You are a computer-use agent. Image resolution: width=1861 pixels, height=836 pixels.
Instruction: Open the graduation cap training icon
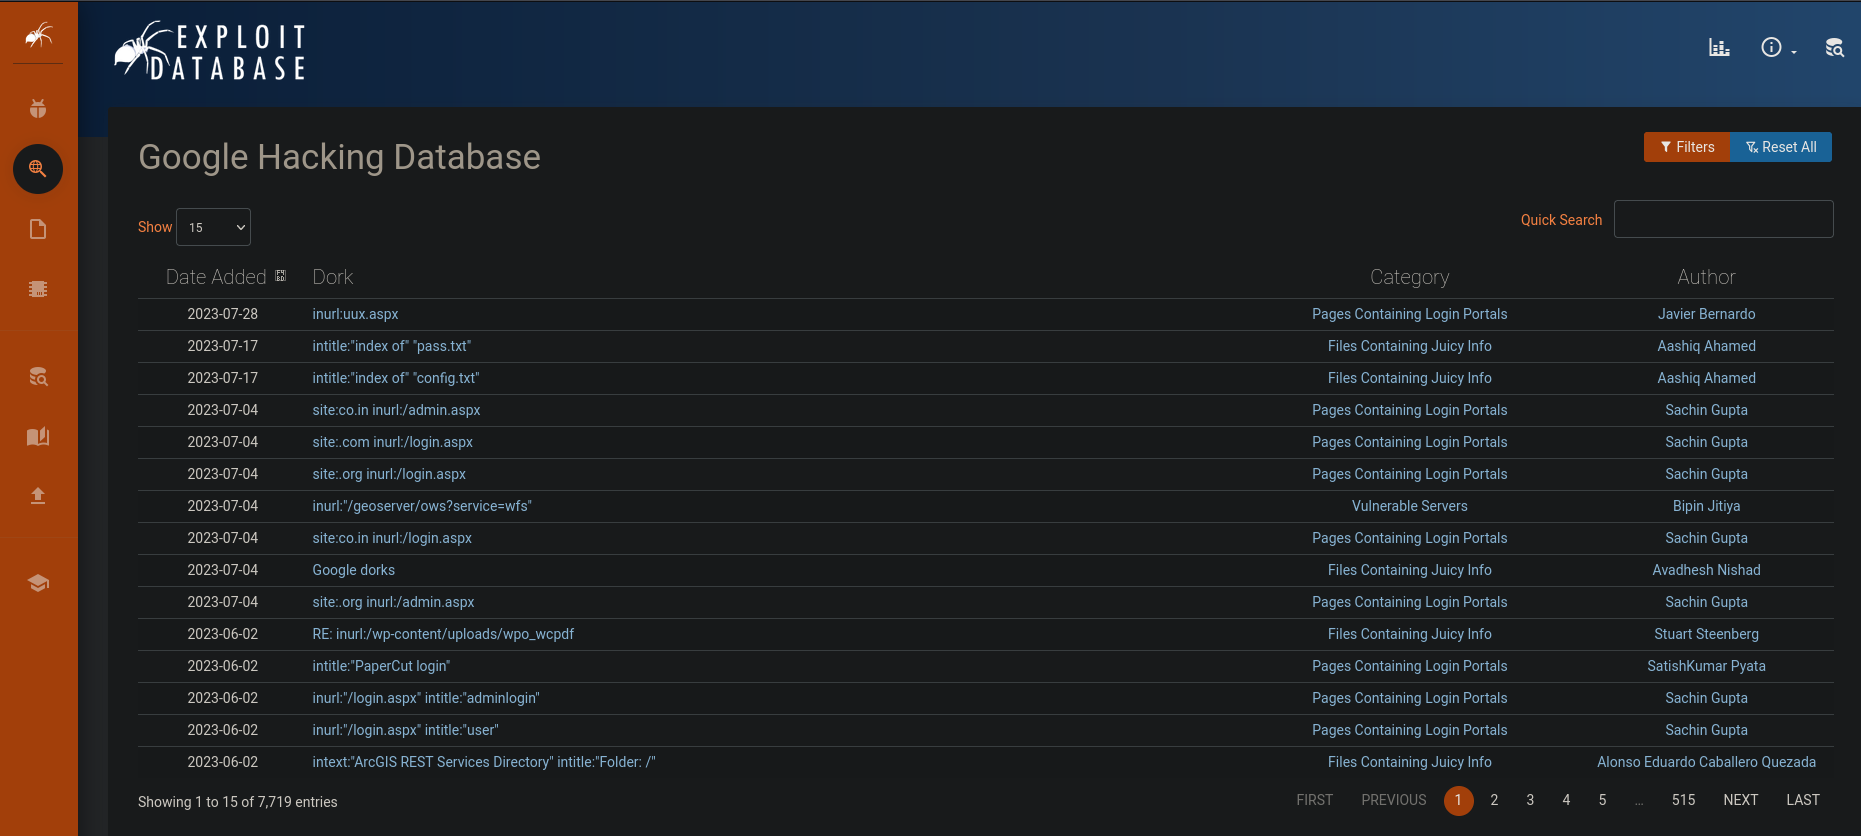[x=38, y=583]
